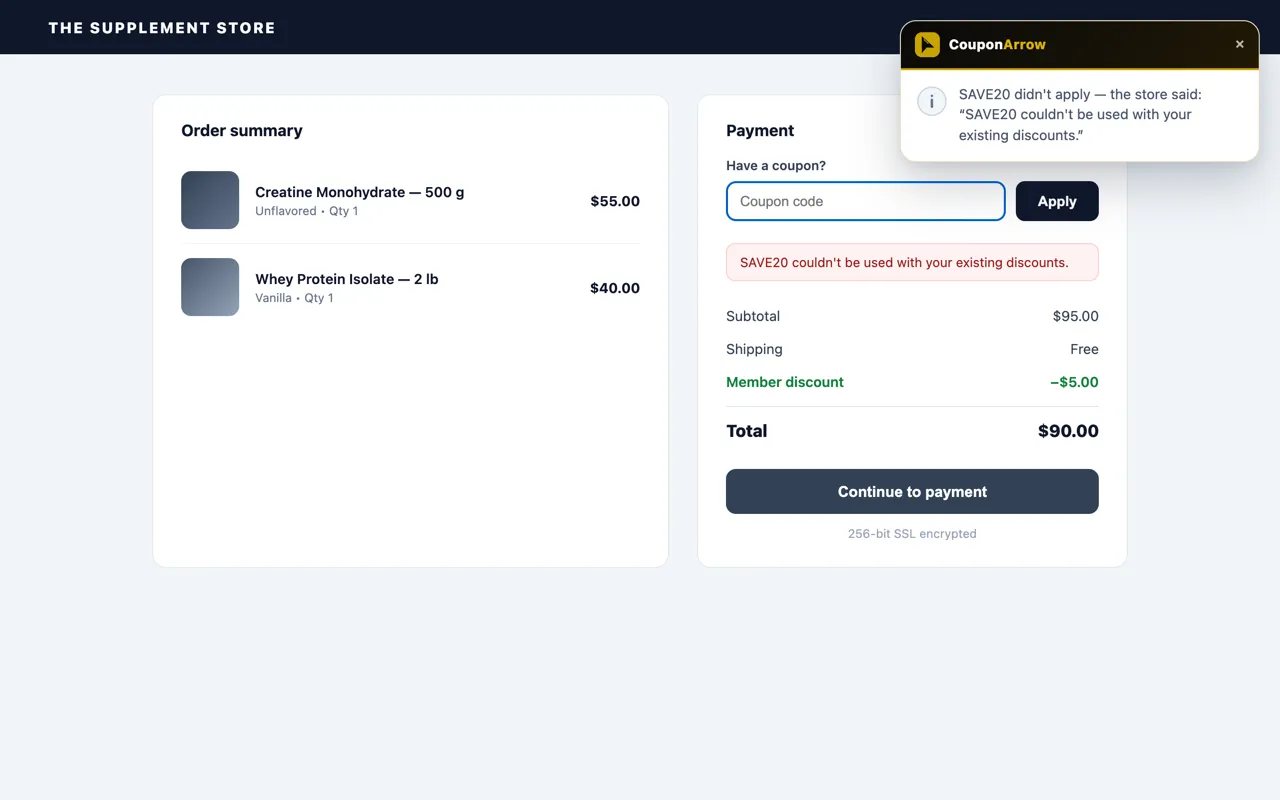1280x800 pixels.
Task: Click Continue to payment button
Action: (912, 491)
